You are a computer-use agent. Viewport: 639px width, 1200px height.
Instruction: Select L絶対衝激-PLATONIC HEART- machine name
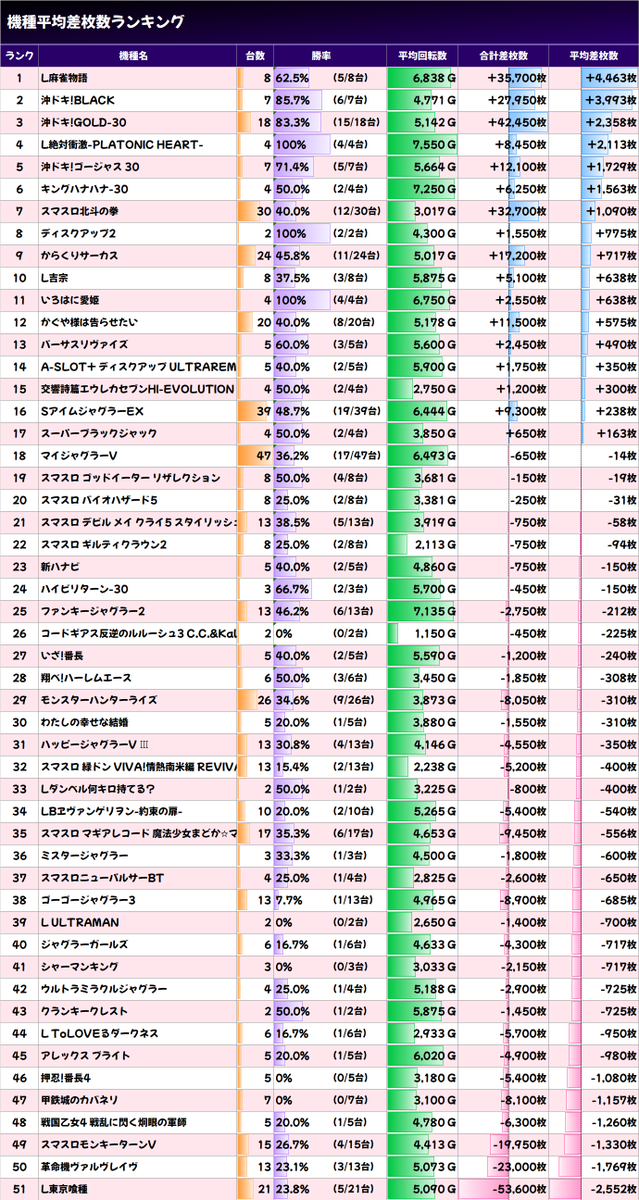122,144
